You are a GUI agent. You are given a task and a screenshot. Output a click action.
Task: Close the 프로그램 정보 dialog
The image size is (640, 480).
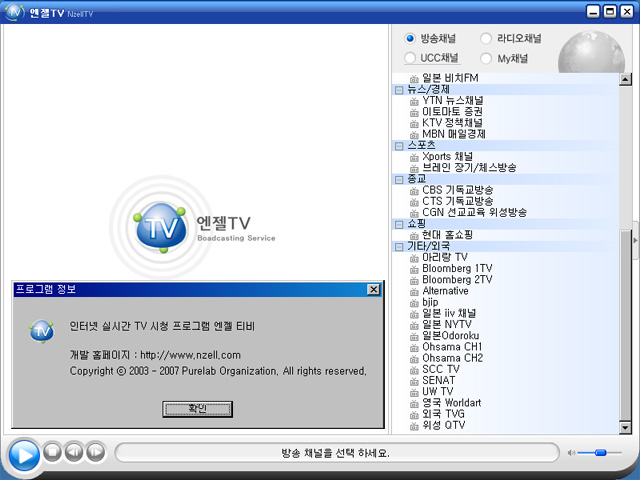point(373,289)
